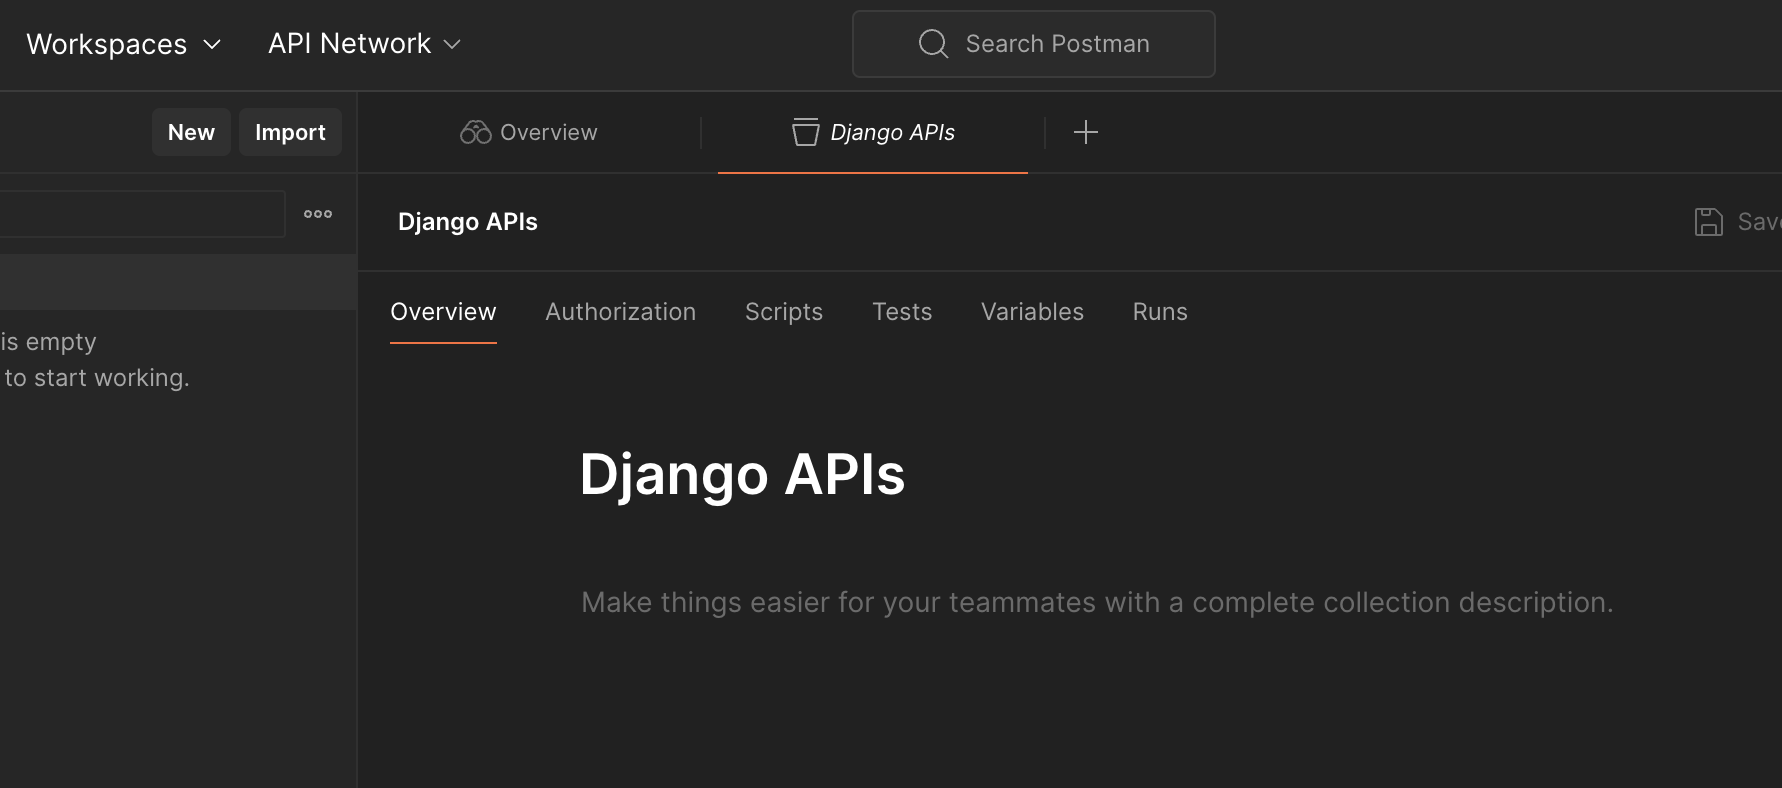Show the Runs tab
The width and height of the screenshot is (1782, 788).
(1160, 312)
